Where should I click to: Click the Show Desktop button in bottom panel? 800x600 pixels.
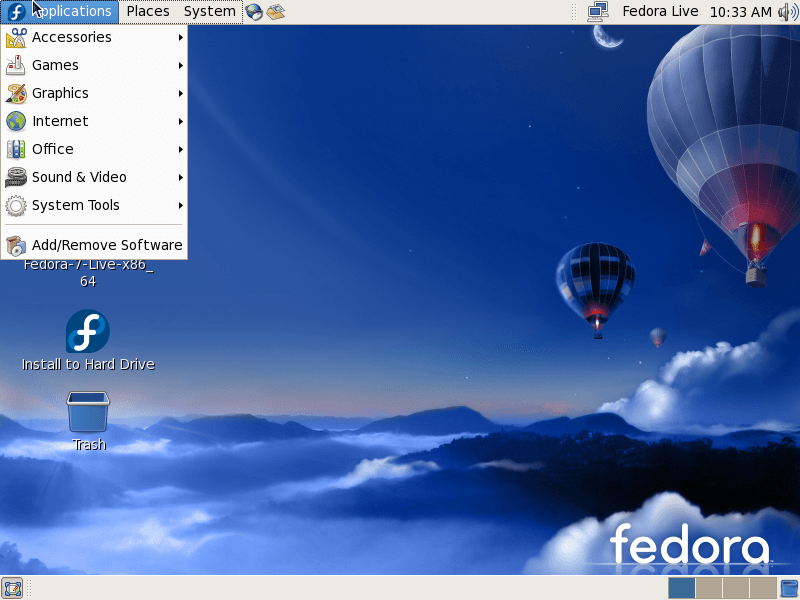coord(12,588)
